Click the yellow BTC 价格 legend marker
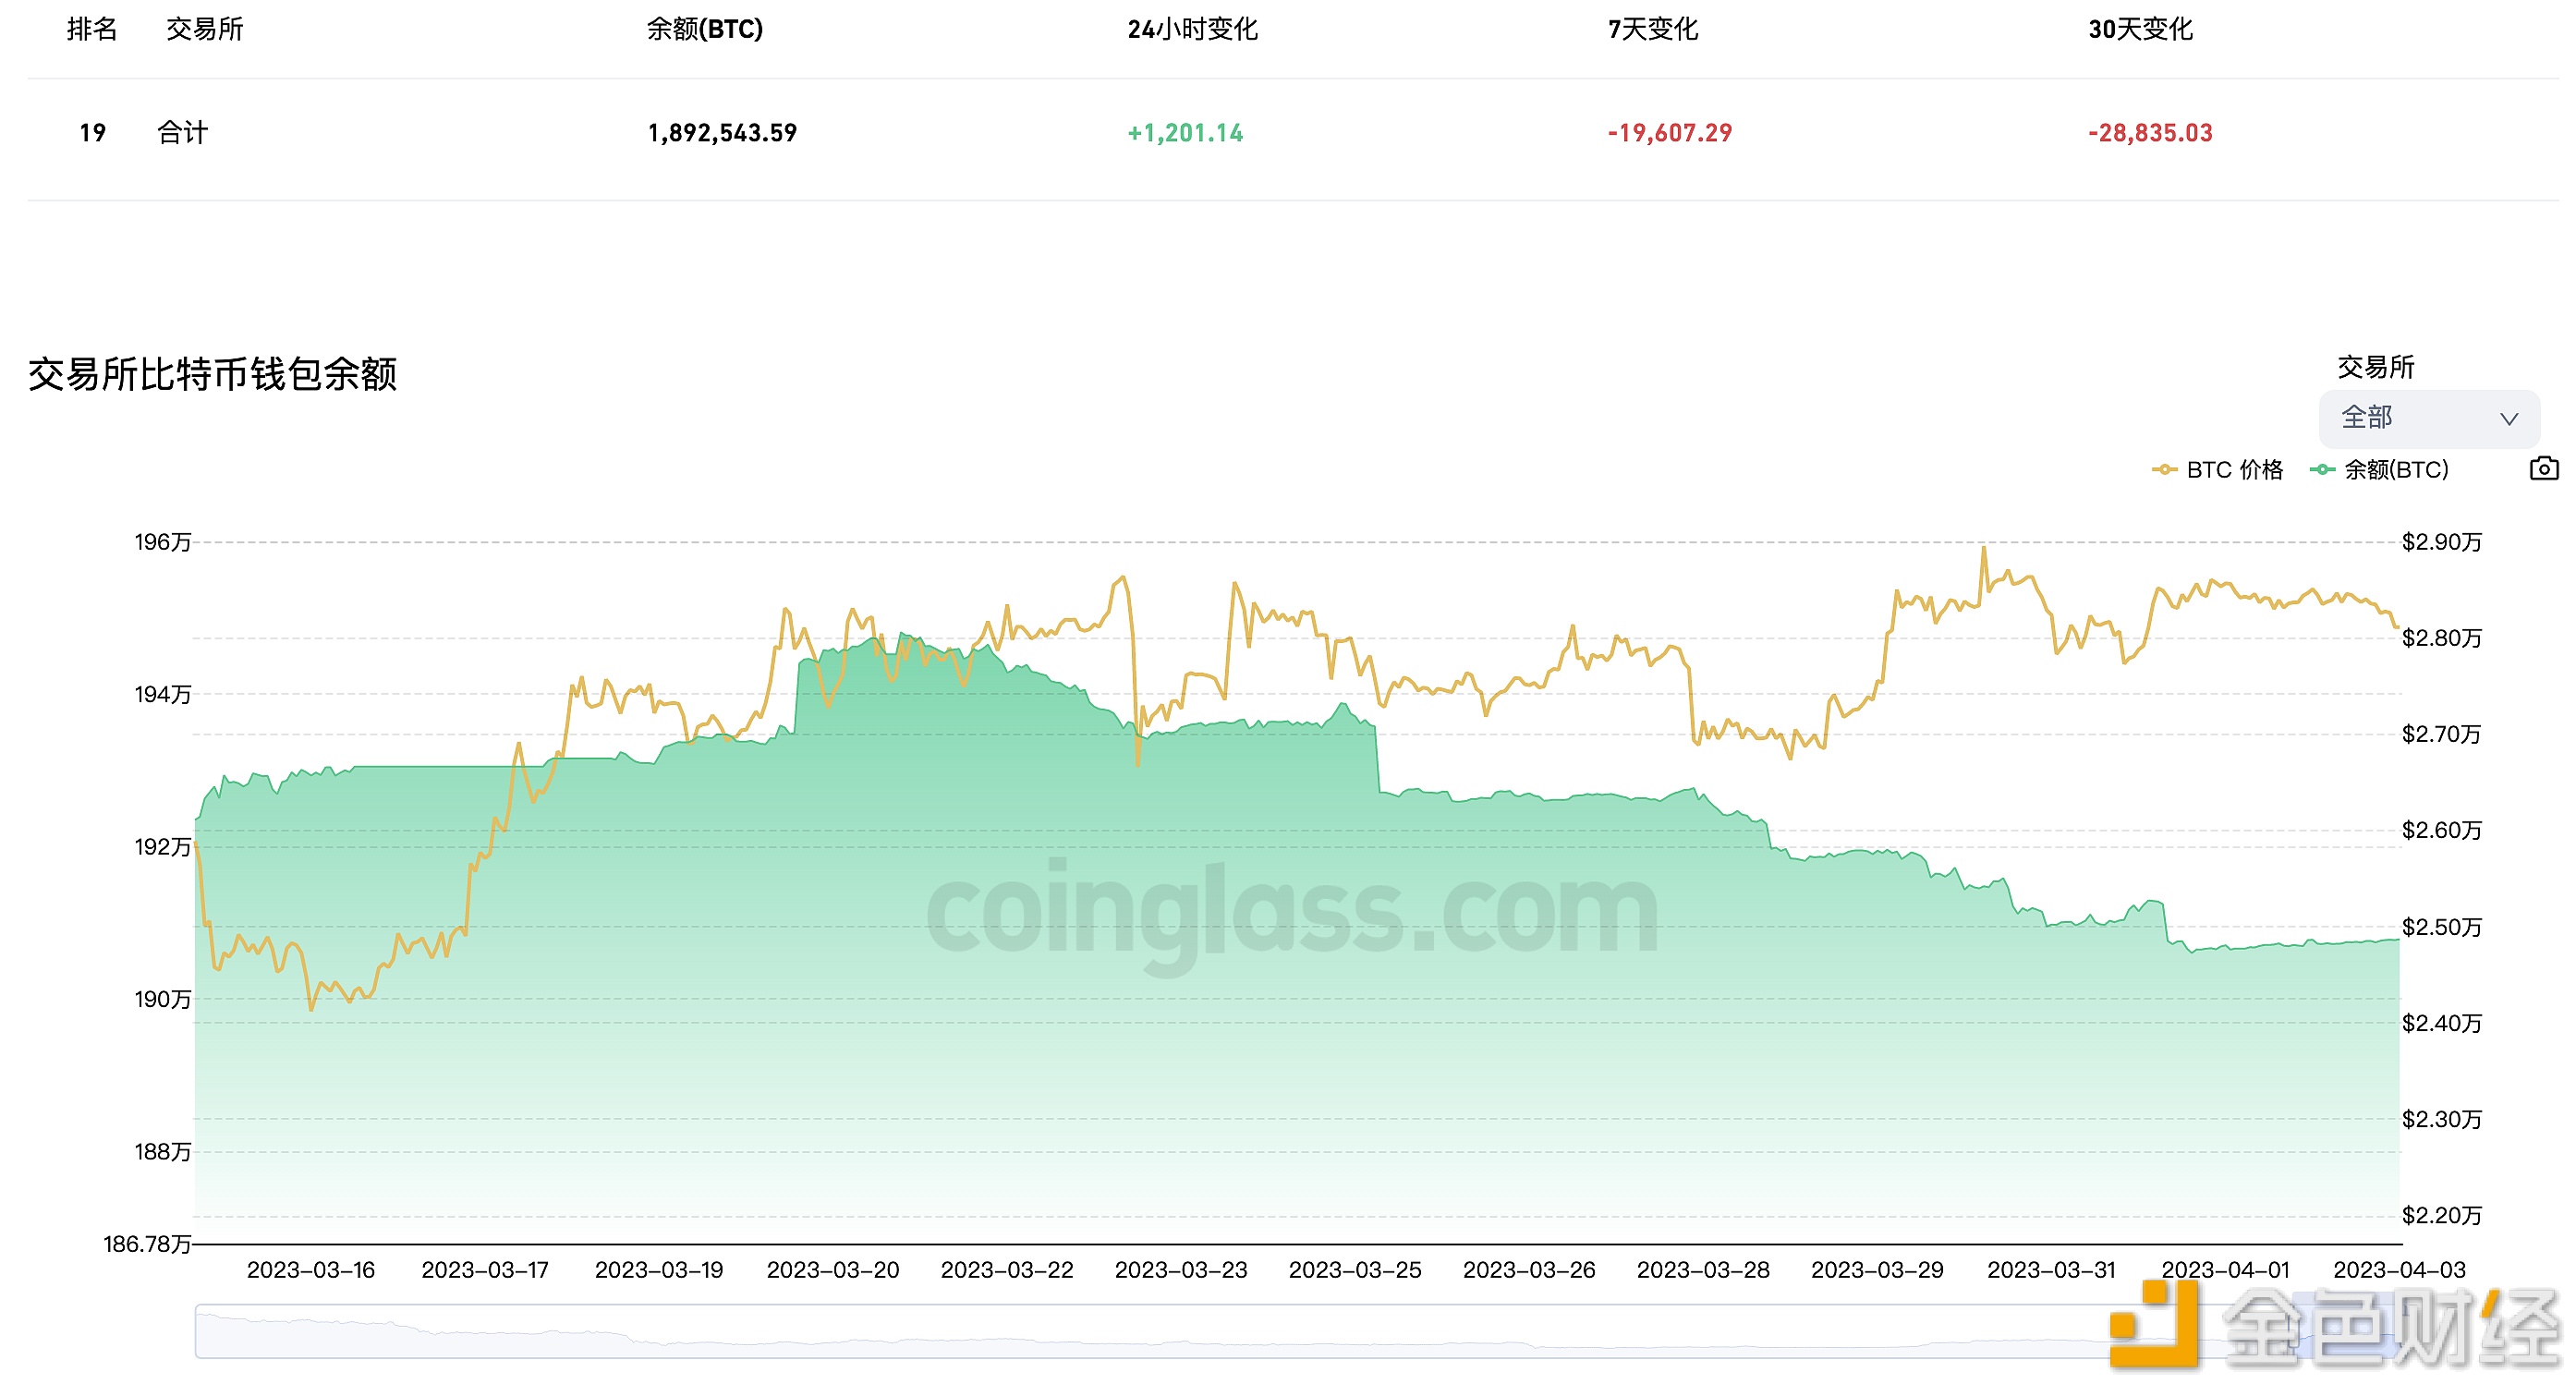Viewport: 2576px width, 1384px height. point(2164,470)
